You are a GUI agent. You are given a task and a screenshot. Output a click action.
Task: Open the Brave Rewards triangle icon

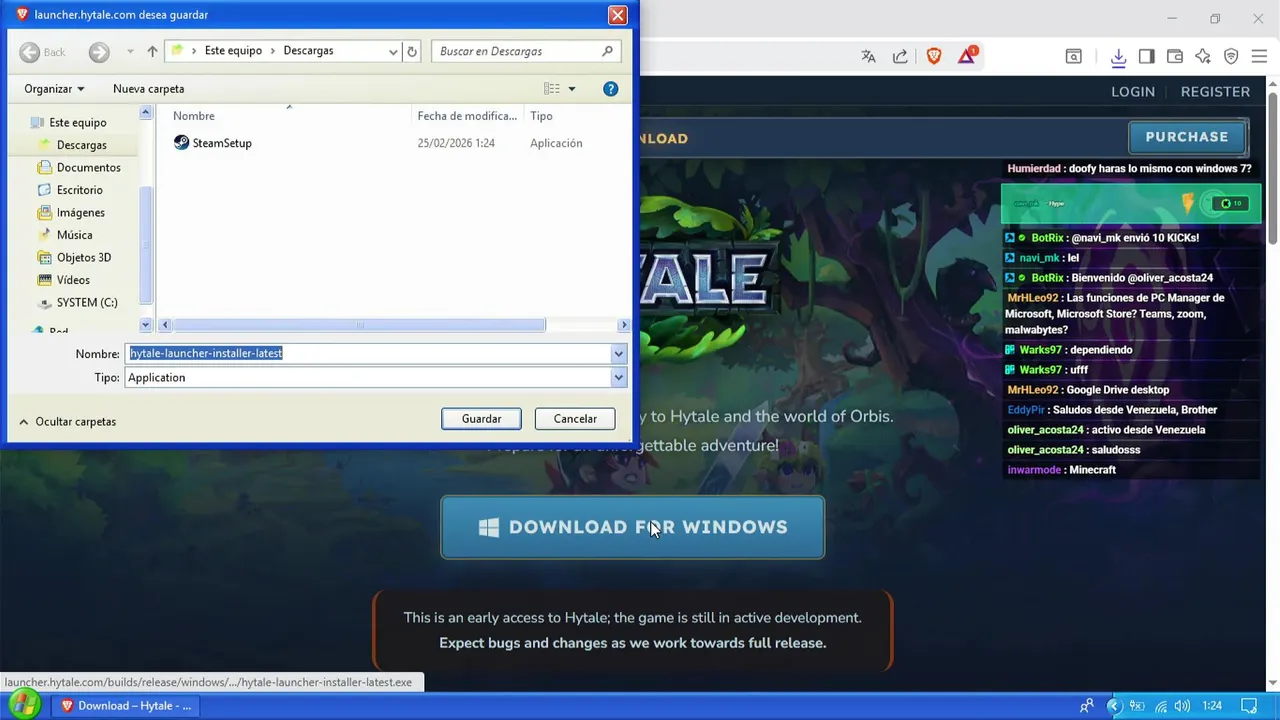tap(967, 56)
